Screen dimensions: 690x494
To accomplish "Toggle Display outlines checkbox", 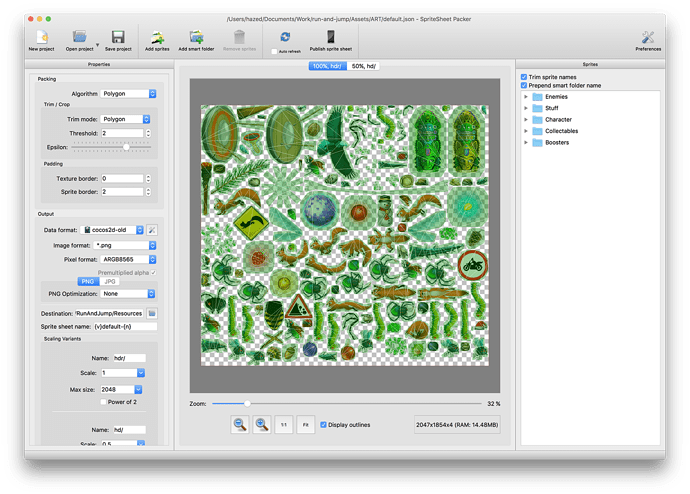I will 323,425.
